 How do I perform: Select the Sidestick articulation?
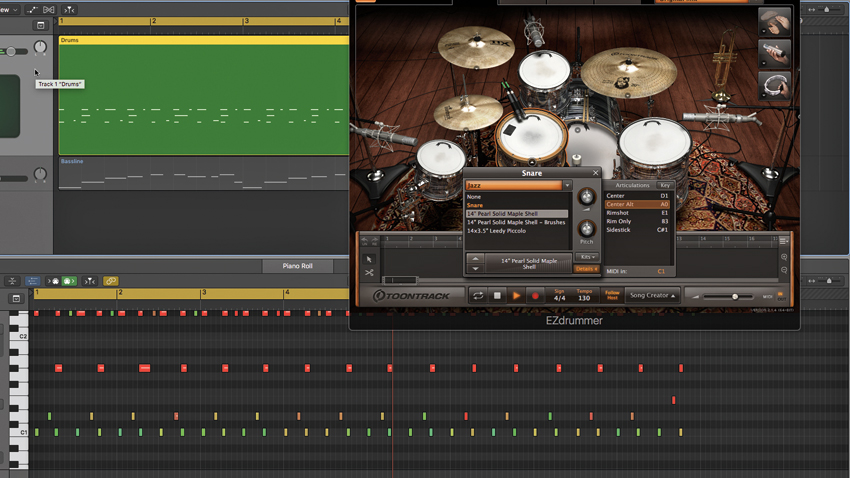coord(638,230)
